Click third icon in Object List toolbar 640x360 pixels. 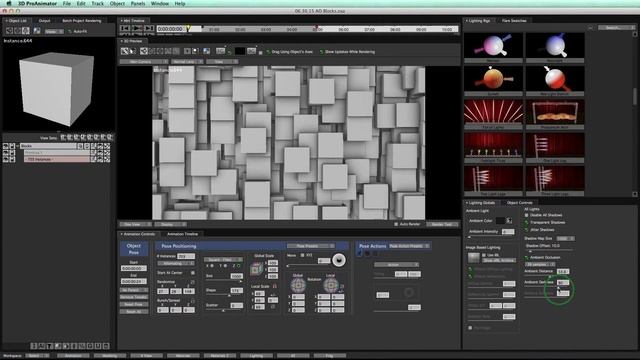coord(26,31)
